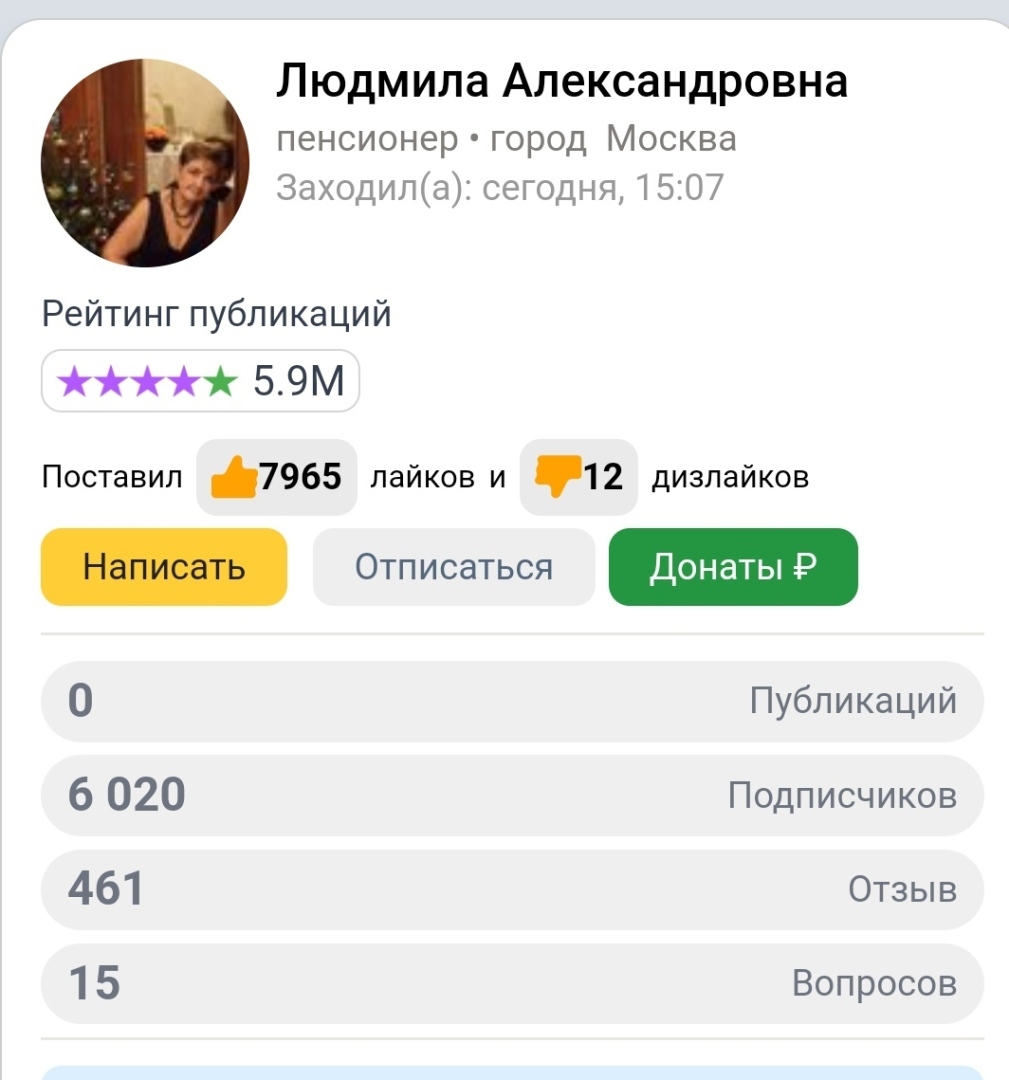Open the round profile avatar photo

[144, 162]
